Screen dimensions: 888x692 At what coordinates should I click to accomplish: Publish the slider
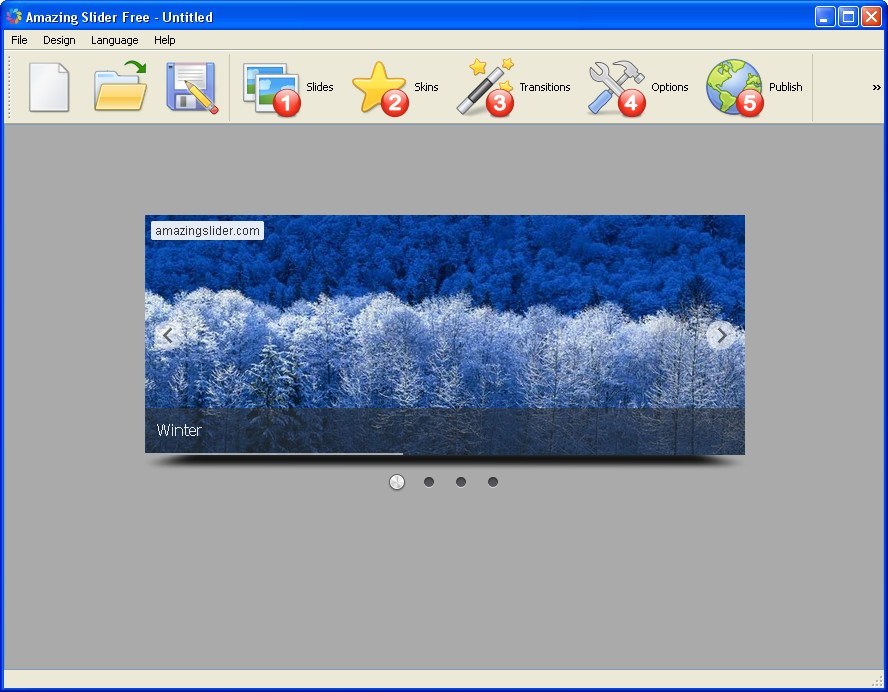pos(734,87)
